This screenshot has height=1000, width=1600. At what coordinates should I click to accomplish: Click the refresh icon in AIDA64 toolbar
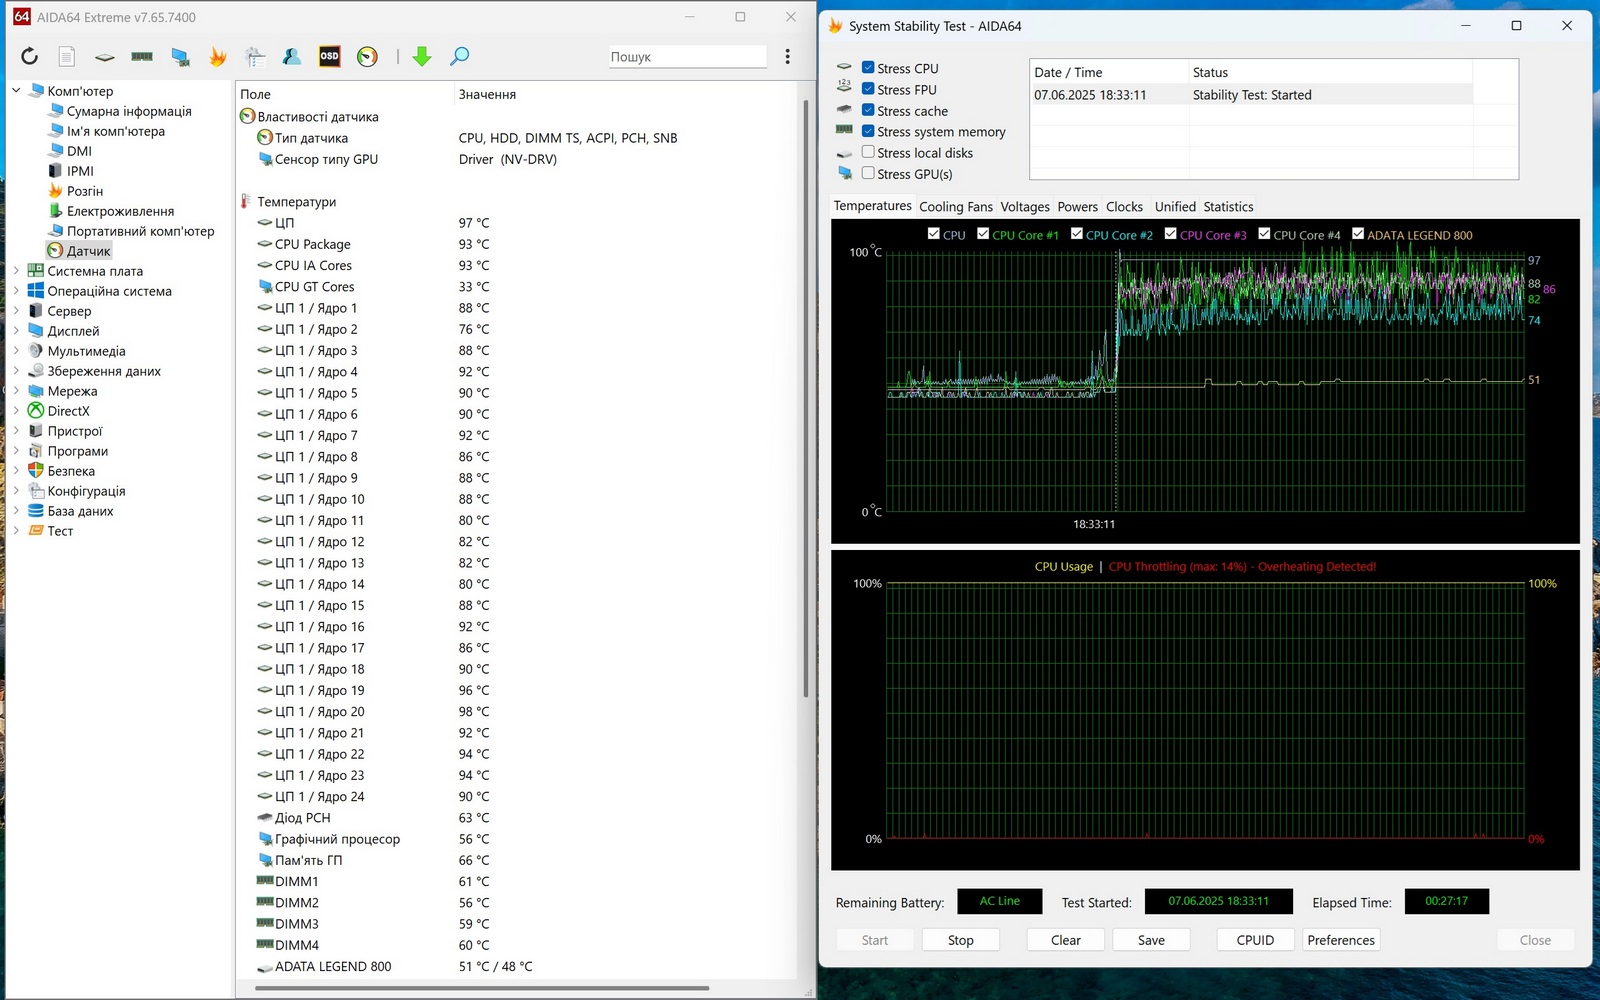point(29,57)
